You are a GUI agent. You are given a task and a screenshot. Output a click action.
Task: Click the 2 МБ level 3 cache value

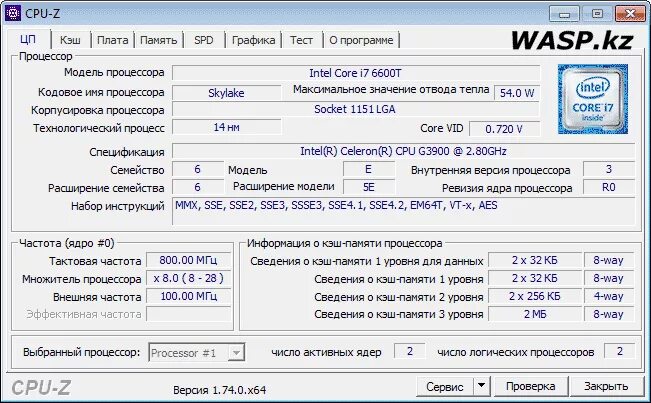click(x=534, y=314)
